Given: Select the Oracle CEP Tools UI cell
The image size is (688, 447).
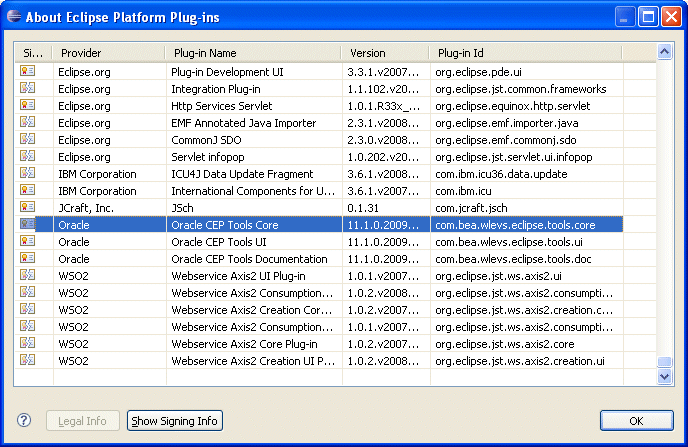Looking at the screenshot, I should (x=254, y=242).
